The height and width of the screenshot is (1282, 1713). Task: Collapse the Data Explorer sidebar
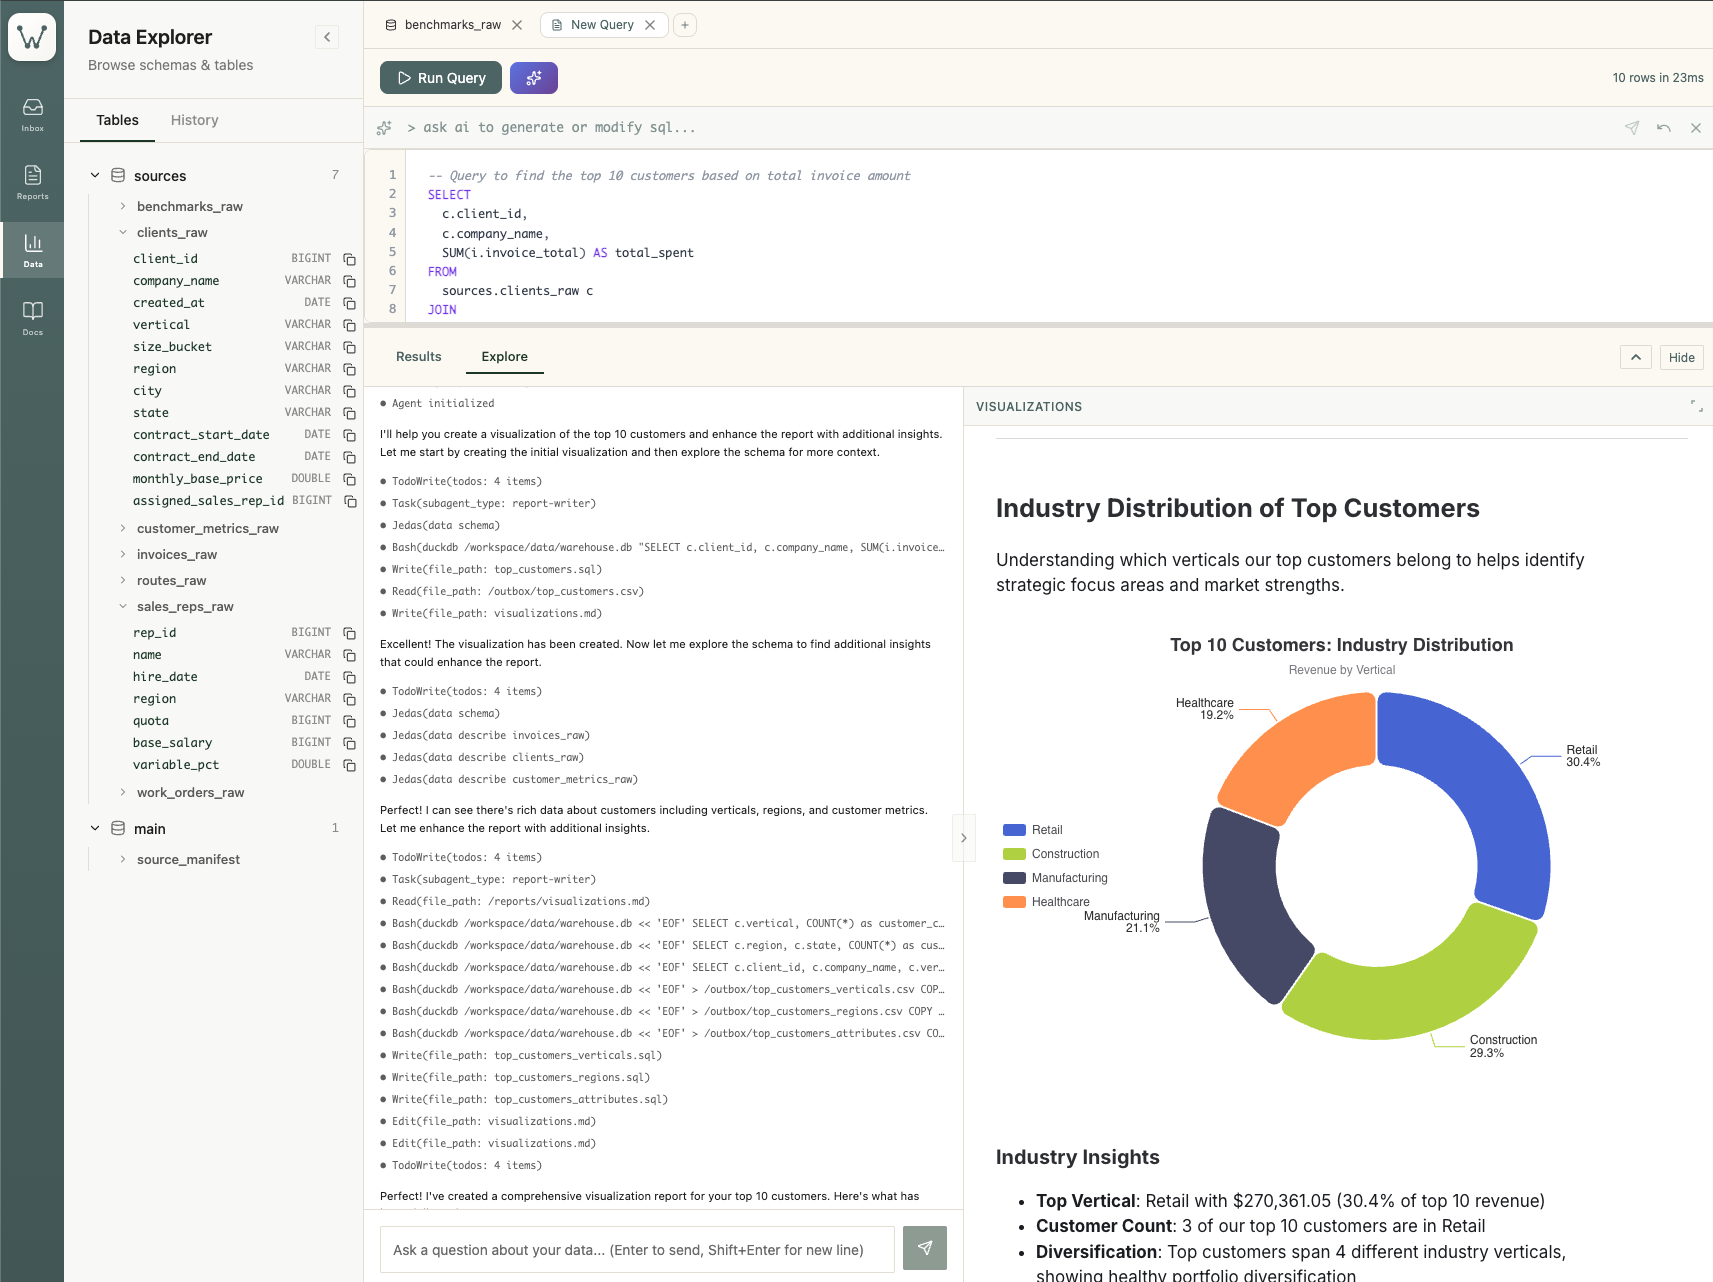pos(327,37)
